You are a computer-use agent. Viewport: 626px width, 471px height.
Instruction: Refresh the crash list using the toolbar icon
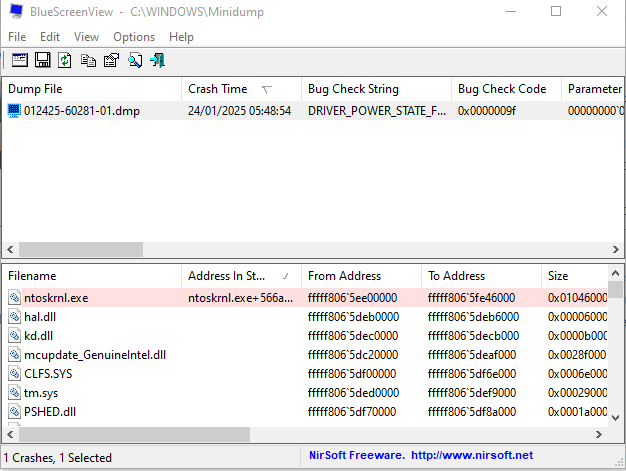click(x=65, y=60)
